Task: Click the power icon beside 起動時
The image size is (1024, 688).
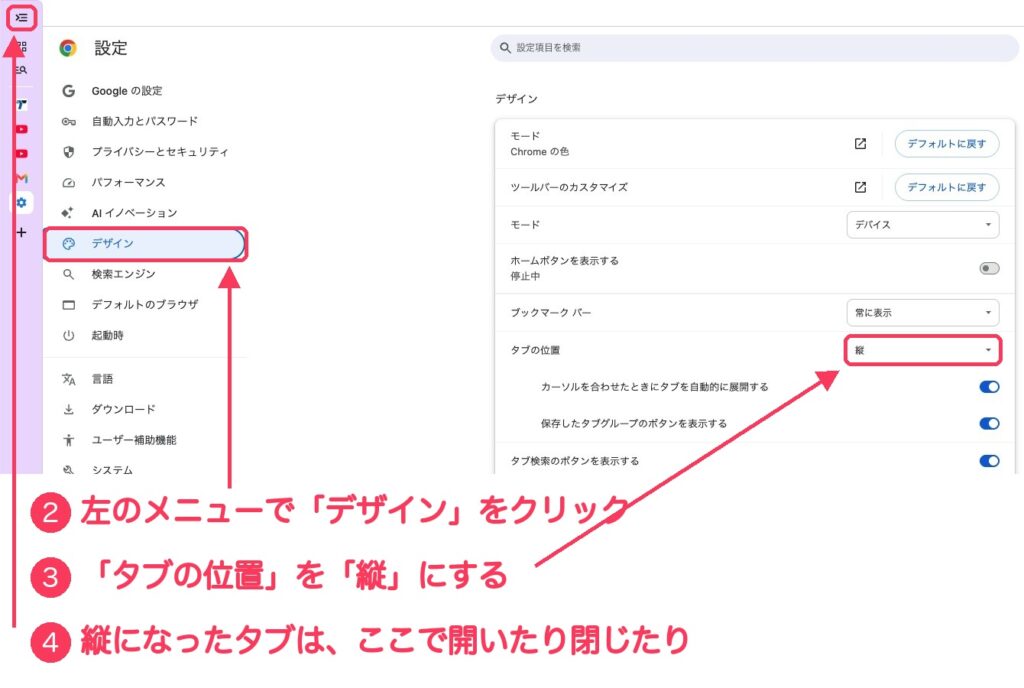Action: tap(69, 336)
